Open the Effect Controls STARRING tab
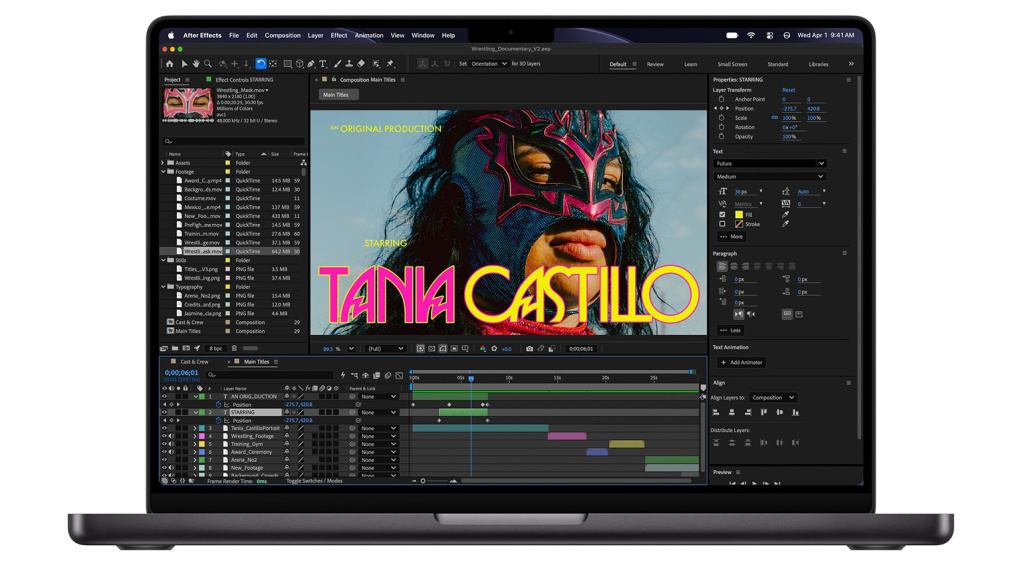This screenshot has width=1024, height=565. [x=244, y=80]
